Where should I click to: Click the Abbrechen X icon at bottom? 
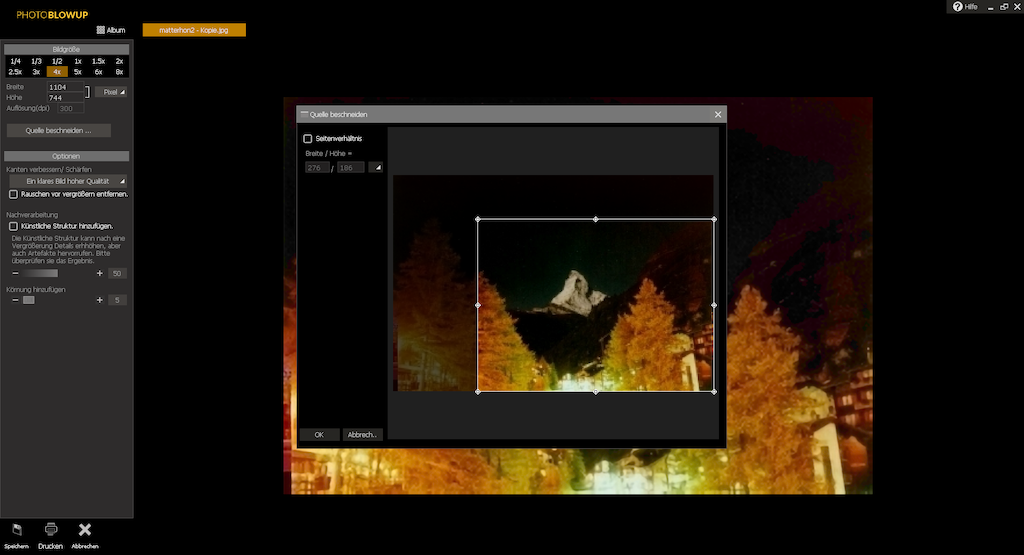click(x=85, y=530)
